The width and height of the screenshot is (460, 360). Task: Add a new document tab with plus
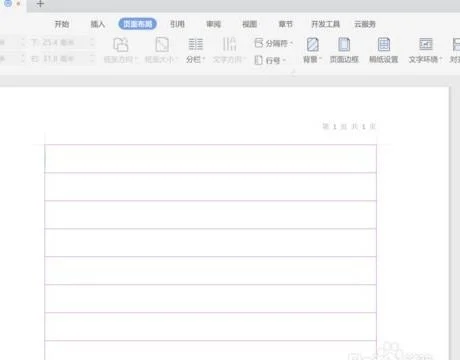[x=40, y=4]
